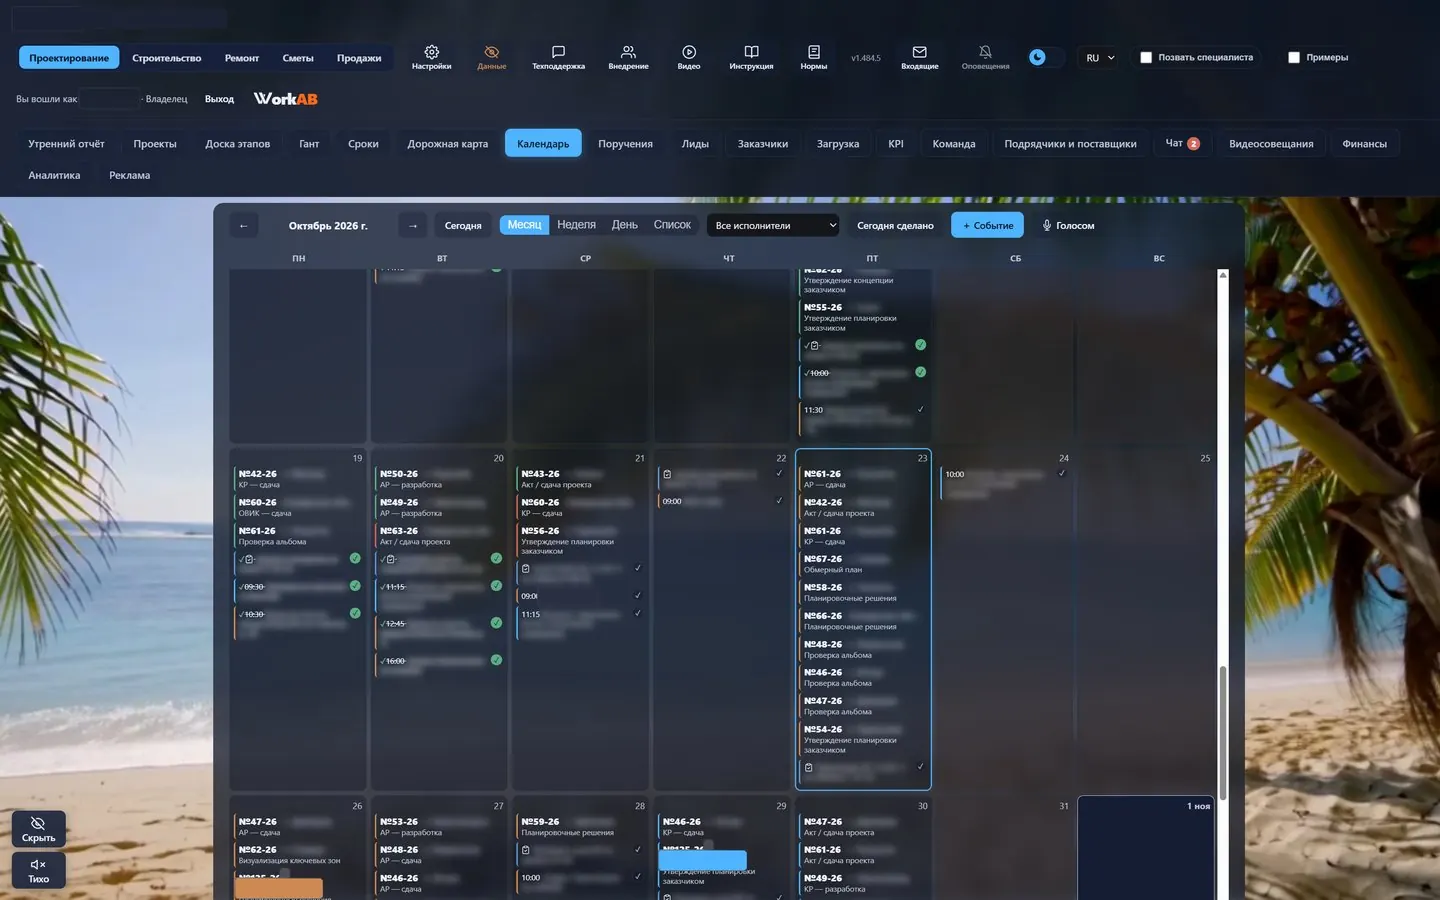Open №60-26 ОВИК — сдача event

point(298,507)
